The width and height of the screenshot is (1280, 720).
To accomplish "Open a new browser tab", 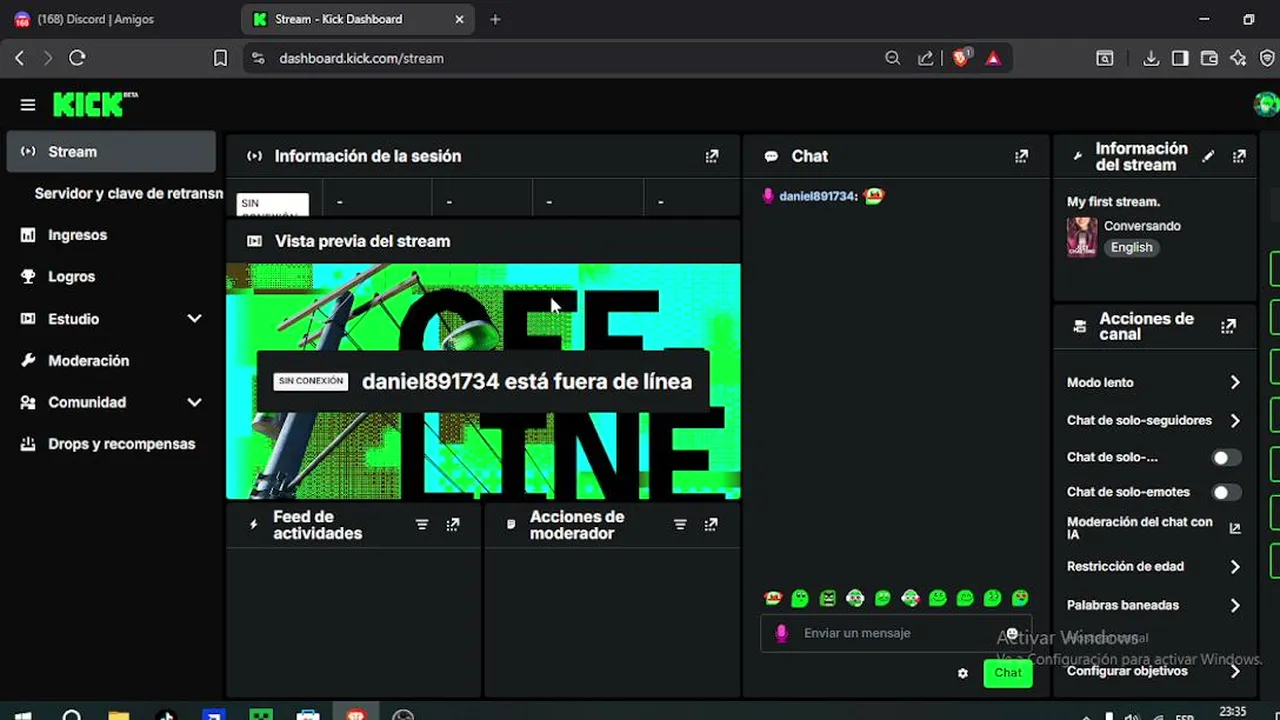I will pyautogui.click(x=495, y=19).
